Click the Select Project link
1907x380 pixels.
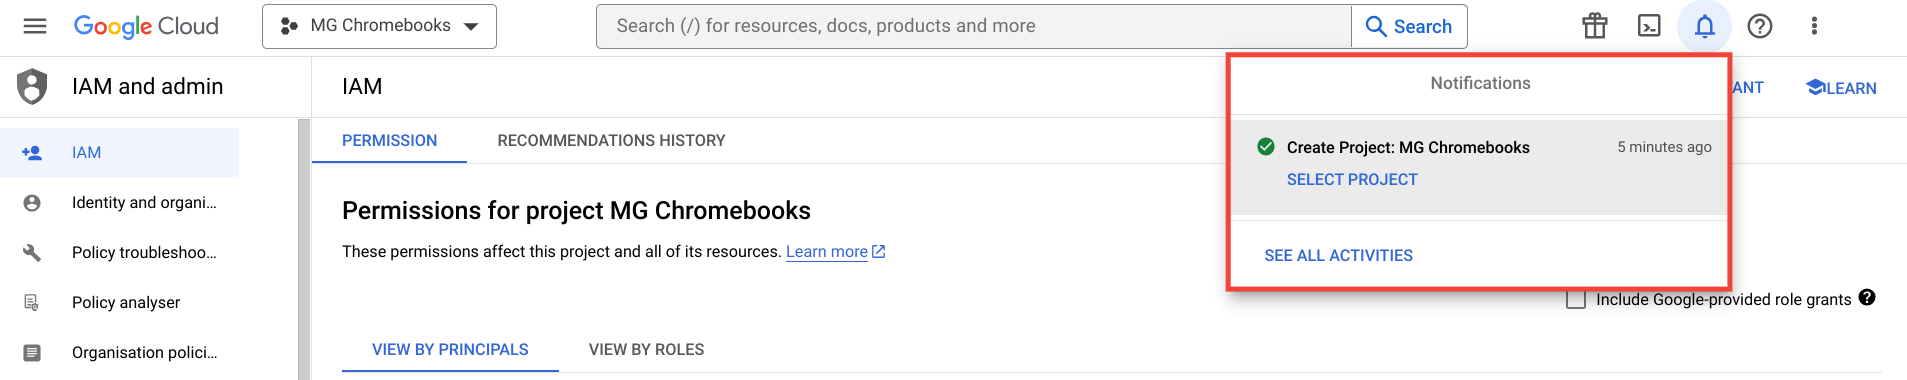[1352, 180]
